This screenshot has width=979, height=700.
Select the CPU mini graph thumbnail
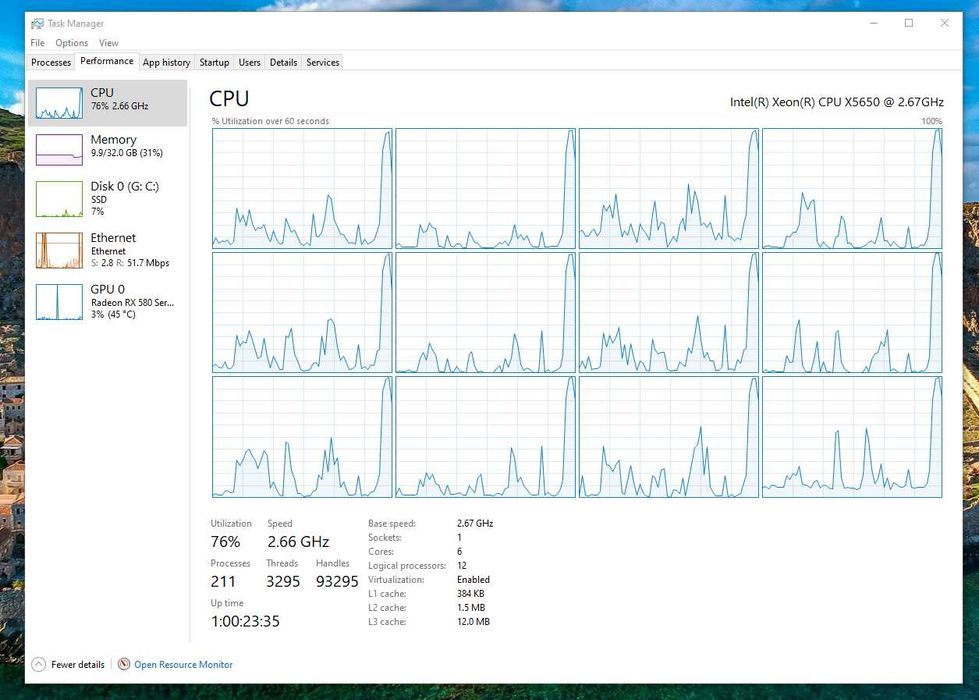pyautogui.click(x=59, y=103)
